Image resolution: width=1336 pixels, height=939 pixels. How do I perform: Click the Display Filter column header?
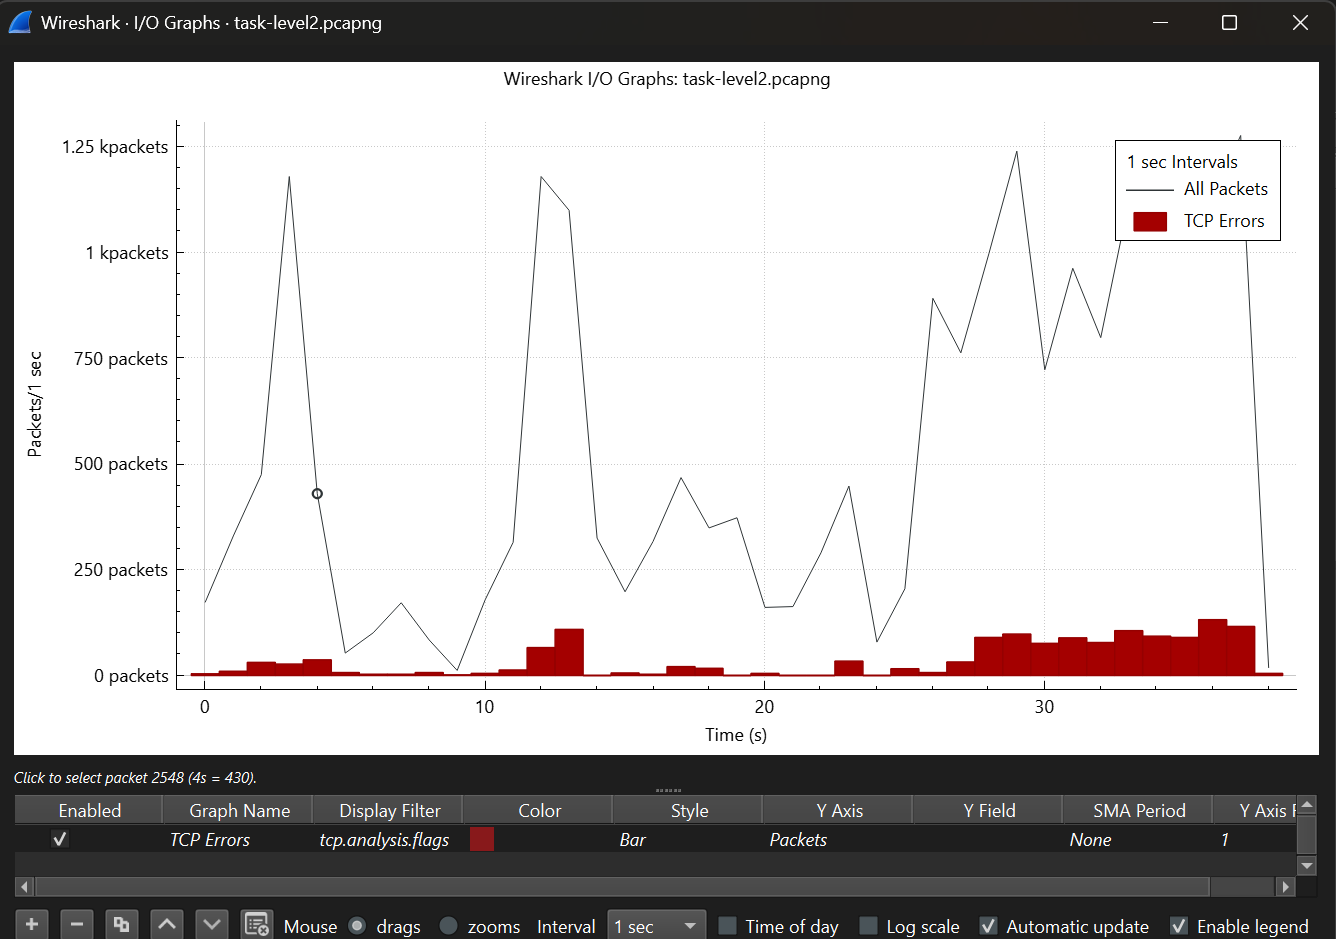tap(388, 810)
